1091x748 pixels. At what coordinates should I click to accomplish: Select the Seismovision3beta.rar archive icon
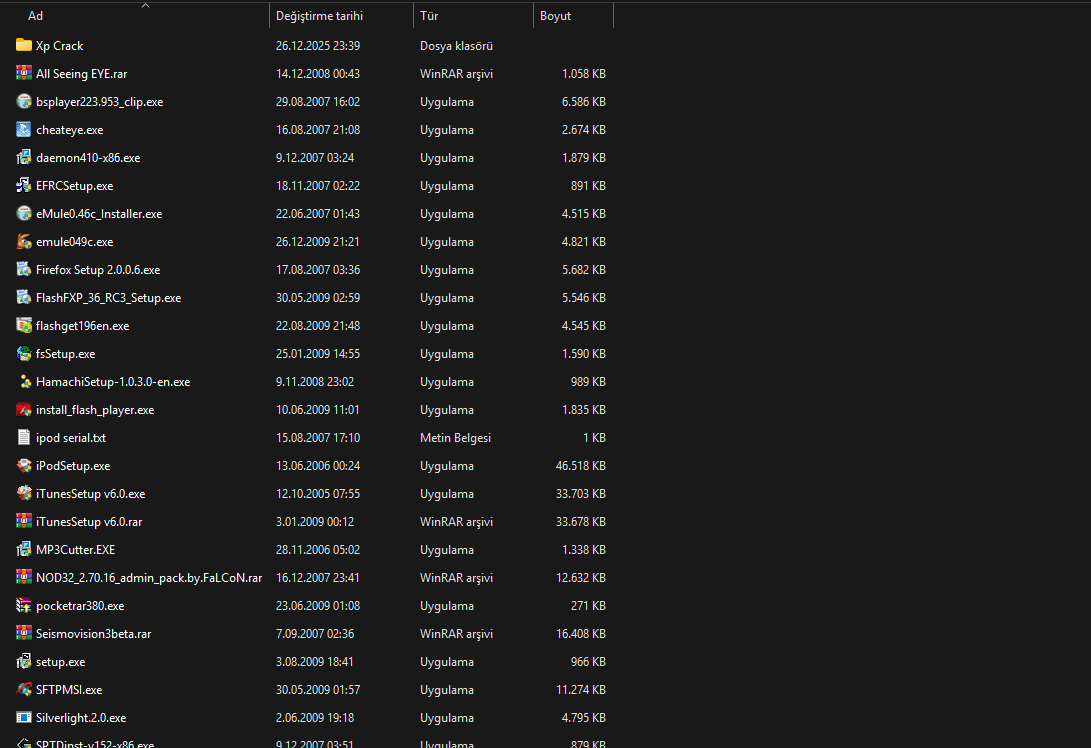pyautogui.click(x=24, y=633)
